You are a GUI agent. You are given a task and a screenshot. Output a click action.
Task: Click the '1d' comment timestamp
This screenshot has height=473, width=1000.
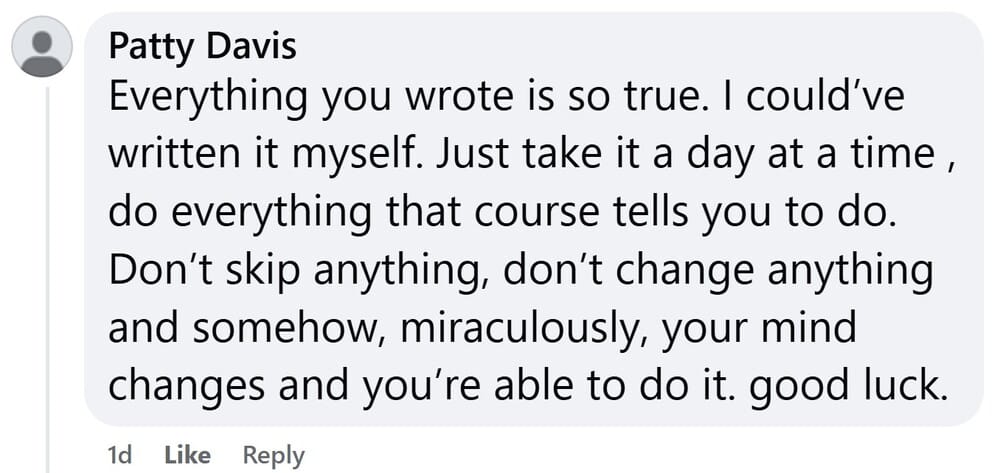[x=119, y=455]
